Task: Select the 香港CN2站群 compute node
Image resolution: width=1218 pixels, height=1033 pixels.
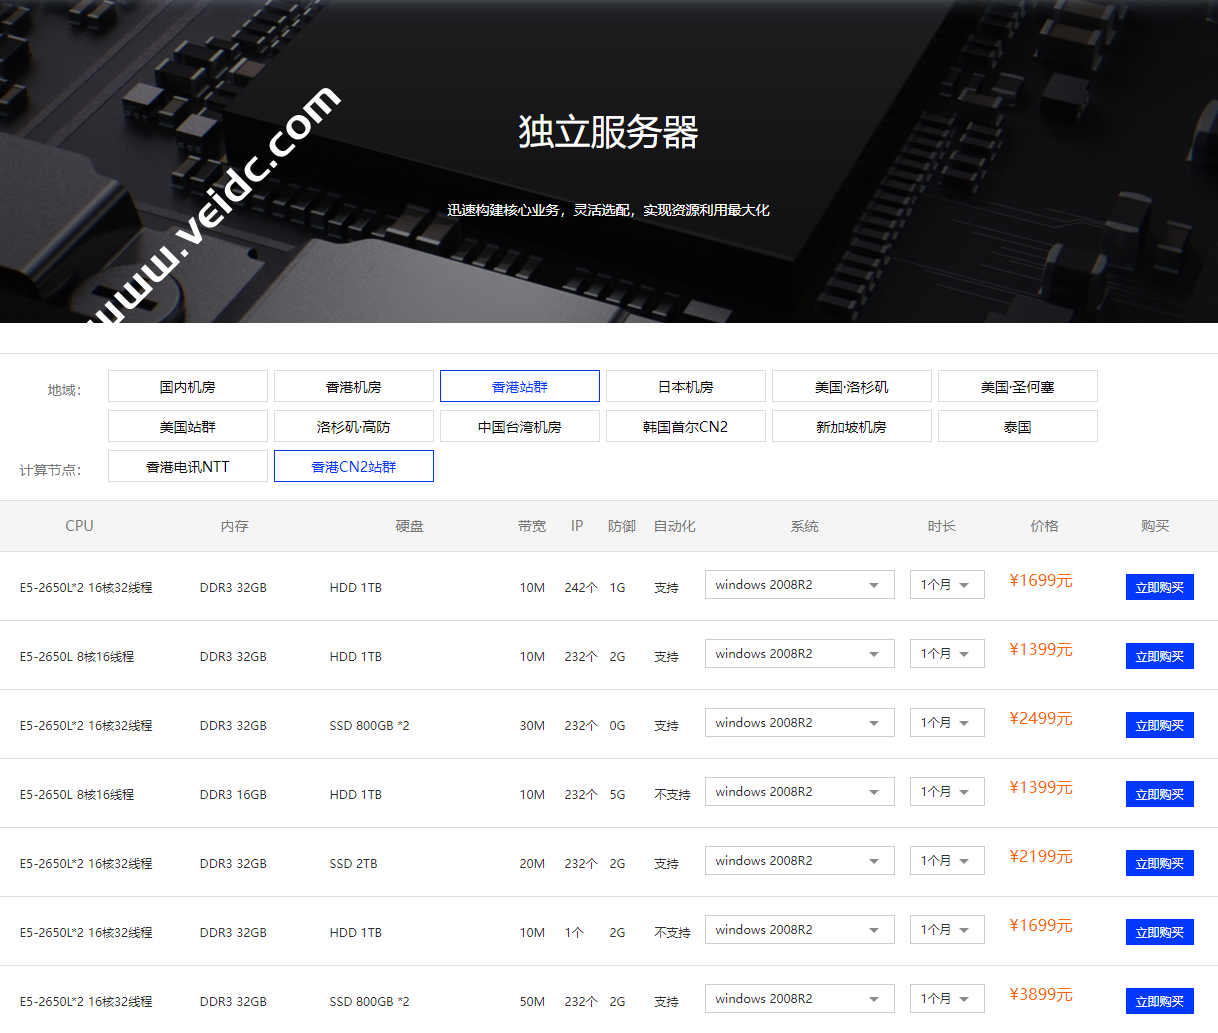Action: pos(353,466)
